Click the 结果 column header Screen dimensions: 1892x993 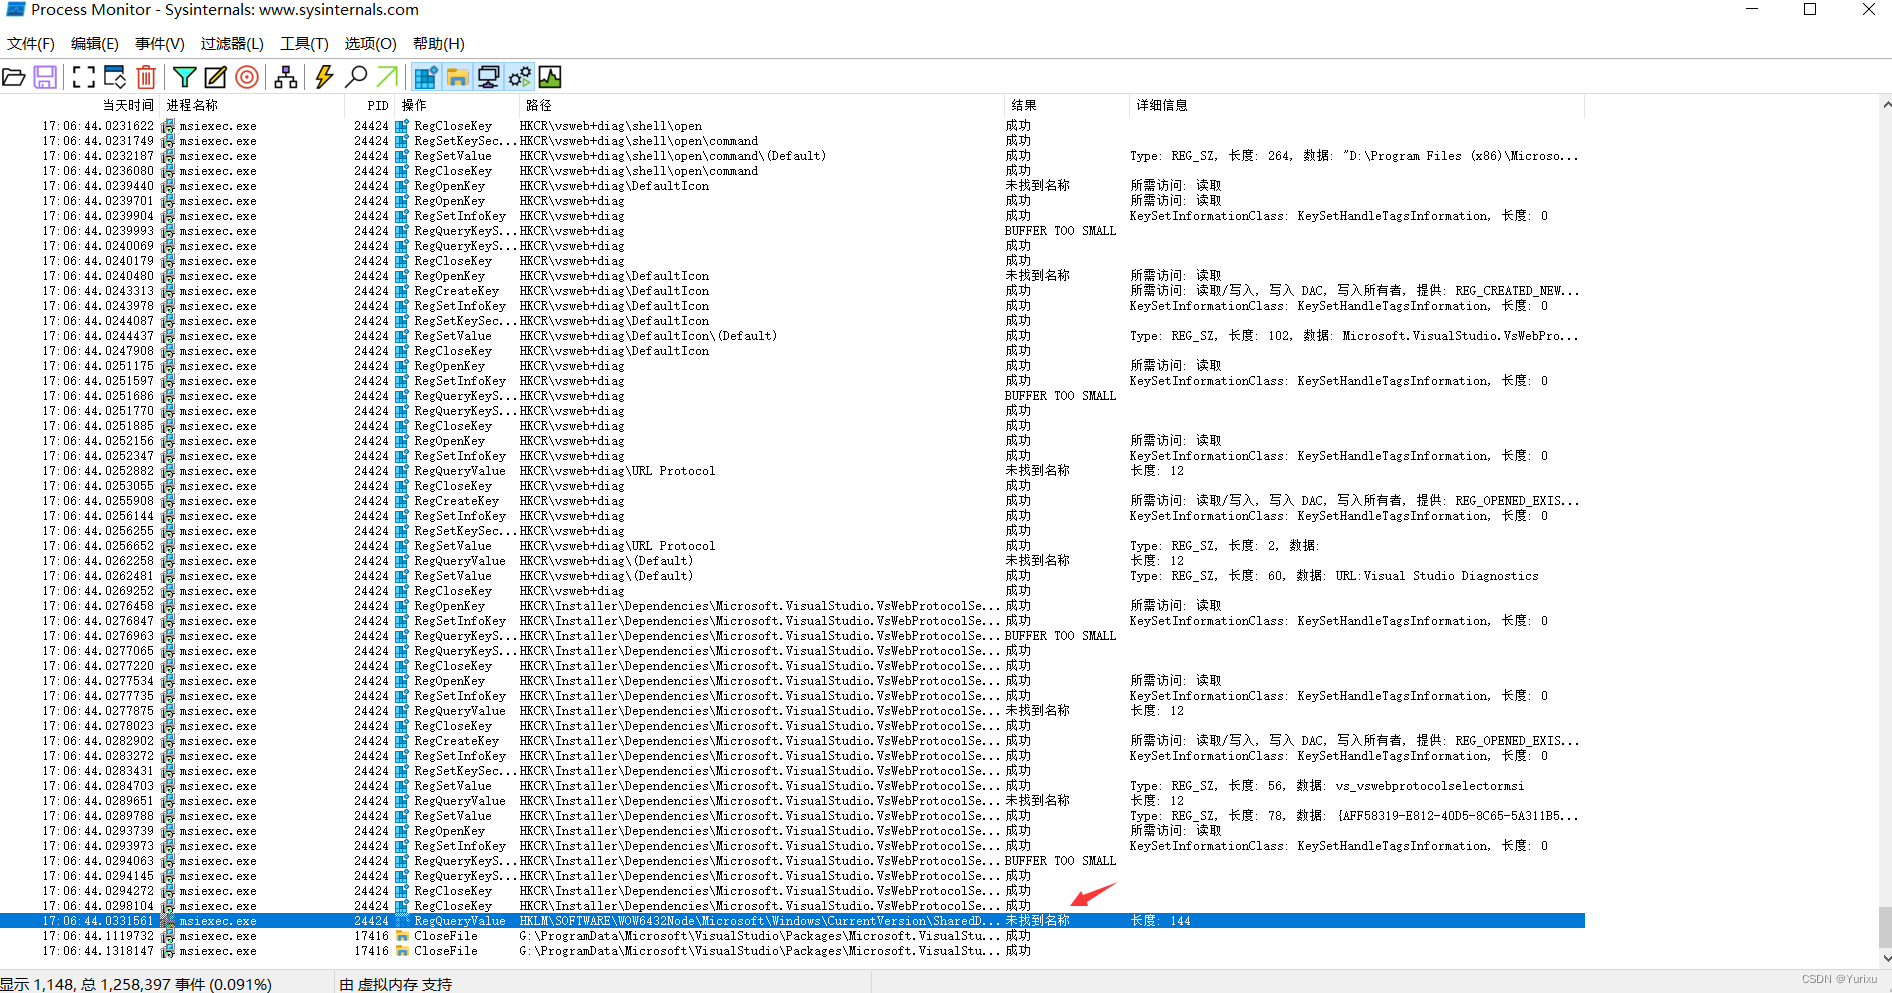[1066, 105]
